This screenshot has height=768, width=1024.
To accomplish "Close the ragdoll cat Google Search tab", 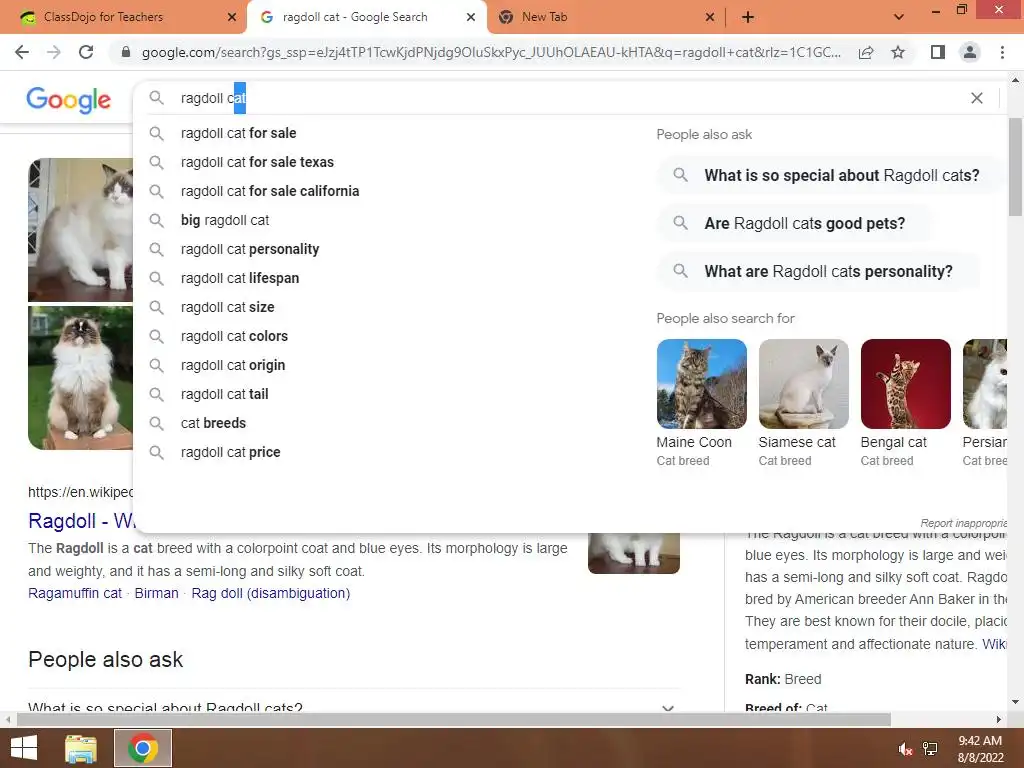I will [x=471, y=18].
